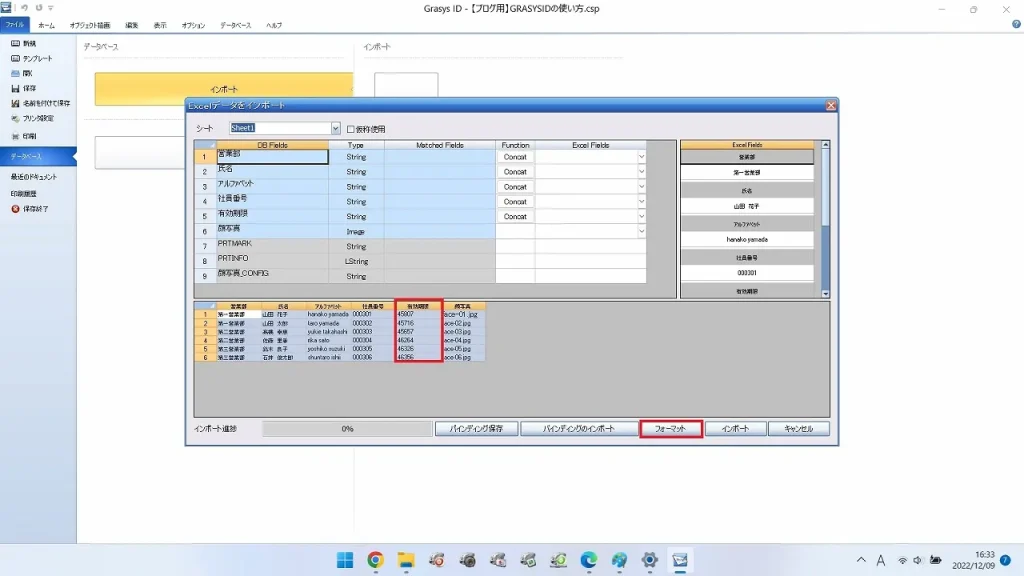Select 名前を付けて保存 in the File sidebar
This screenshot has width=1024, height=576.
coord(40,103)
